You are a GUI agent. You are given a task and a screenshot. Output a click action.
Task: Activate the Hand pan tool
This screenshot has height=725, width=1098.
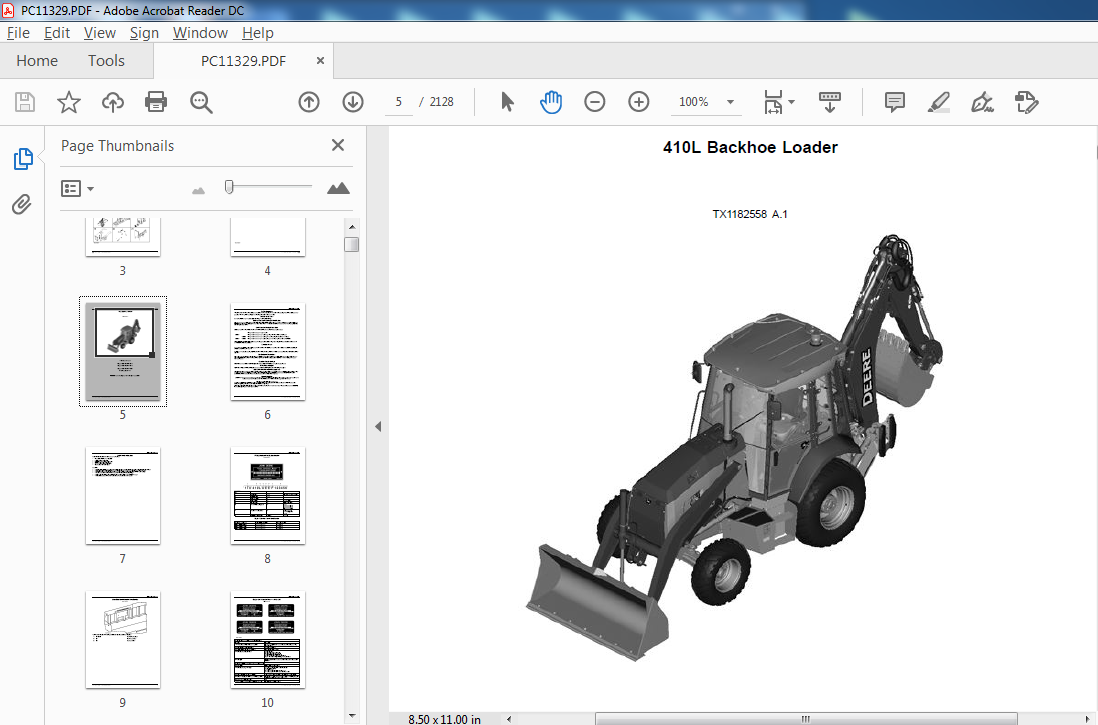click(551, 102)
